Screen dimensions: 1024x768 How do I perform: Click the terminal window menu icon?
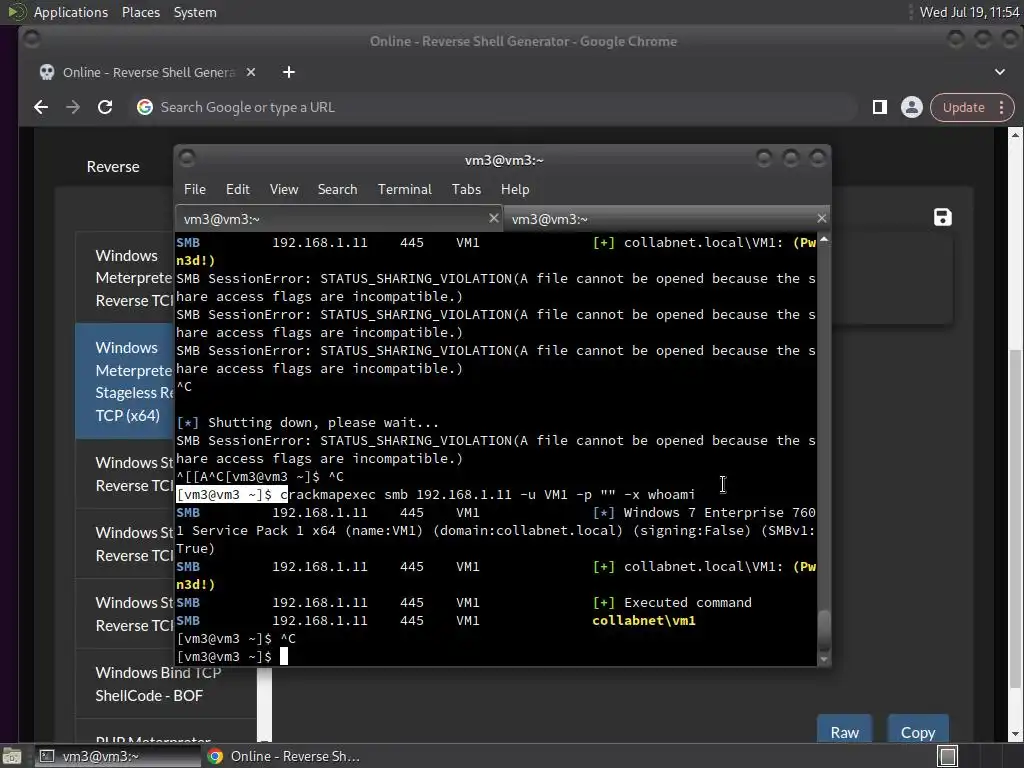187,158
